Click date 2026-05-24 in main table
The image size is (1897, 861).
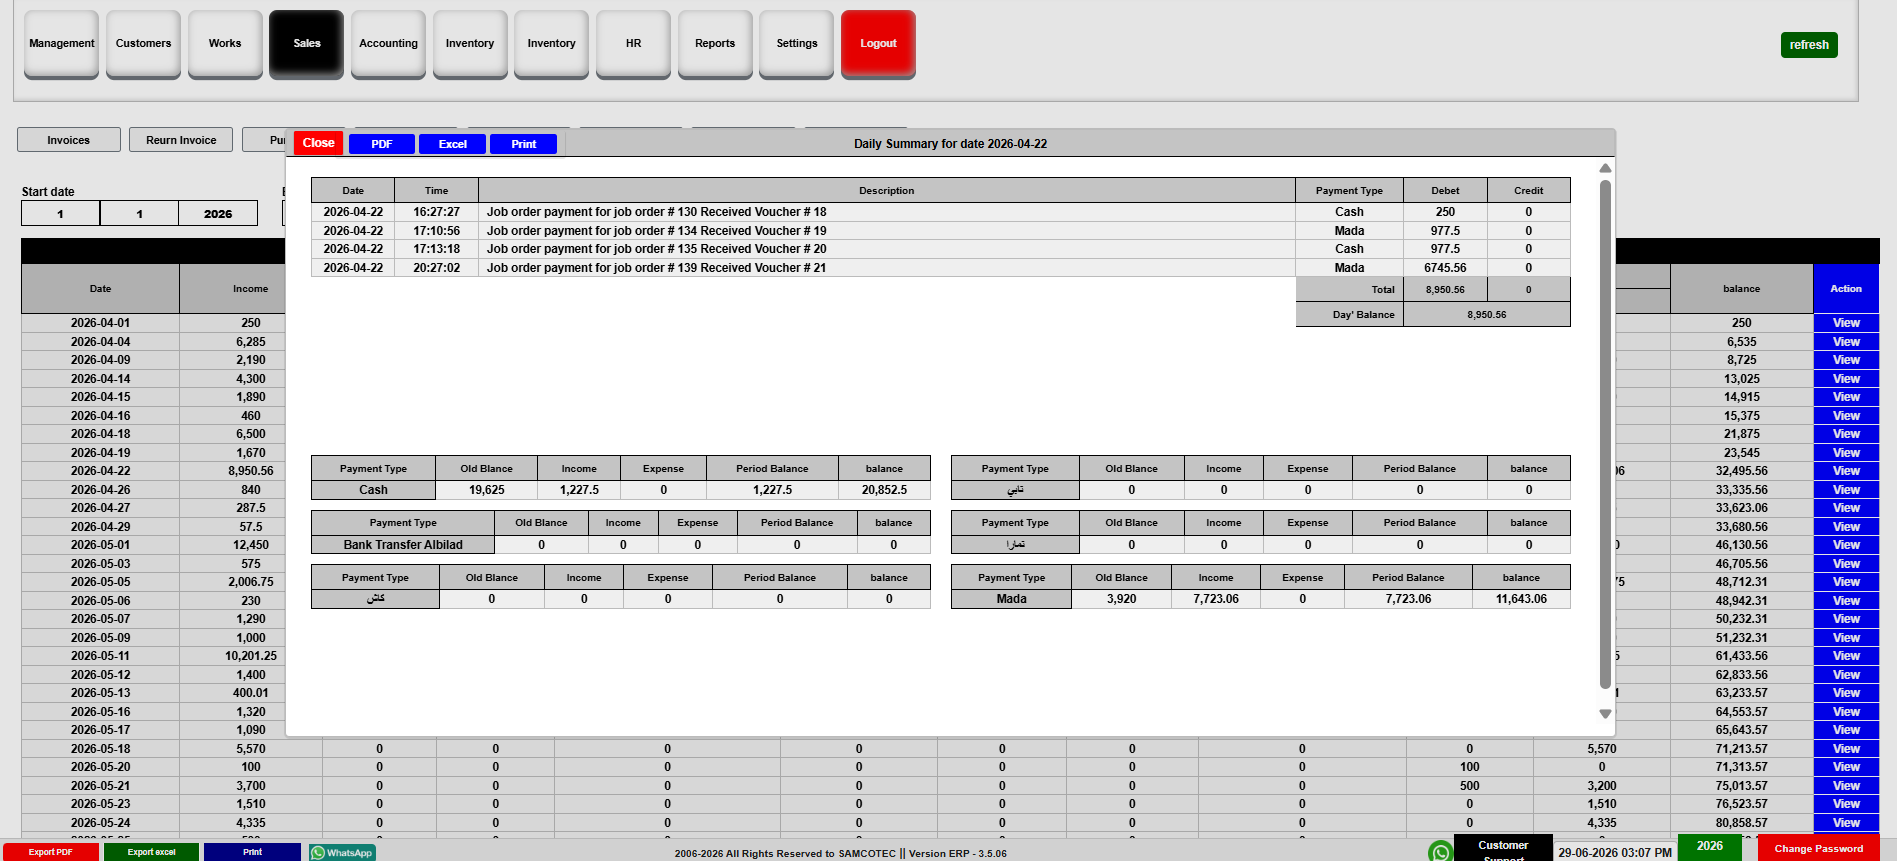coord(100,823)
